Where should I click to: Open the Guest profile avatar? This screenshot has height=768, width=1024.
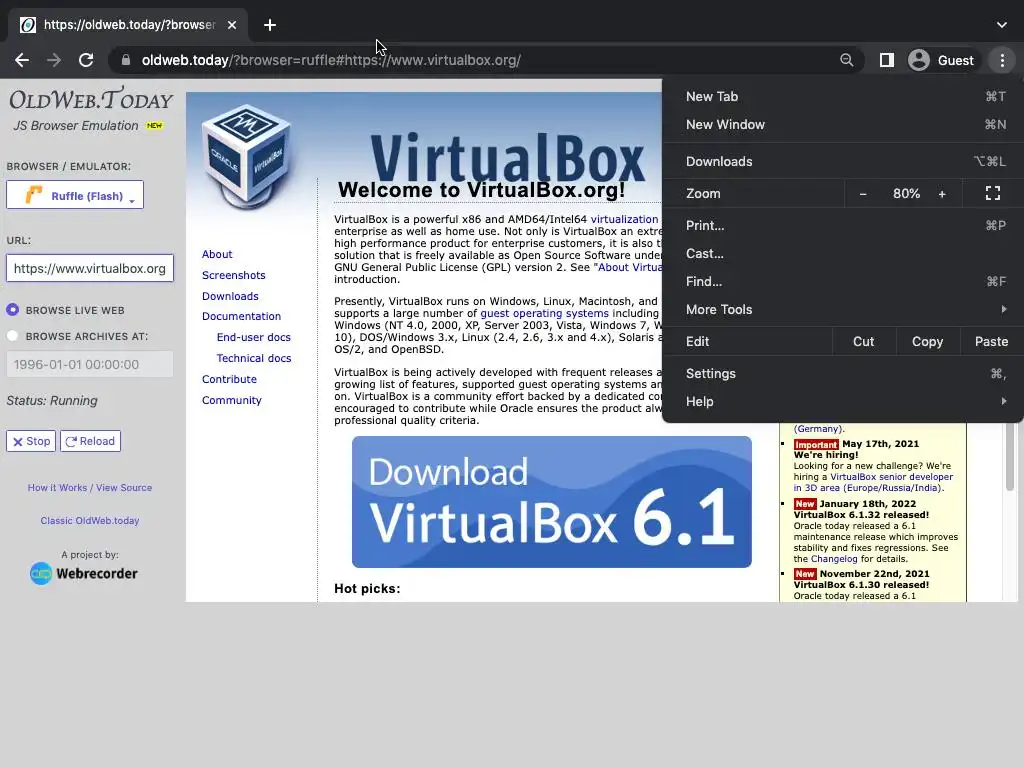coord(919,60)
